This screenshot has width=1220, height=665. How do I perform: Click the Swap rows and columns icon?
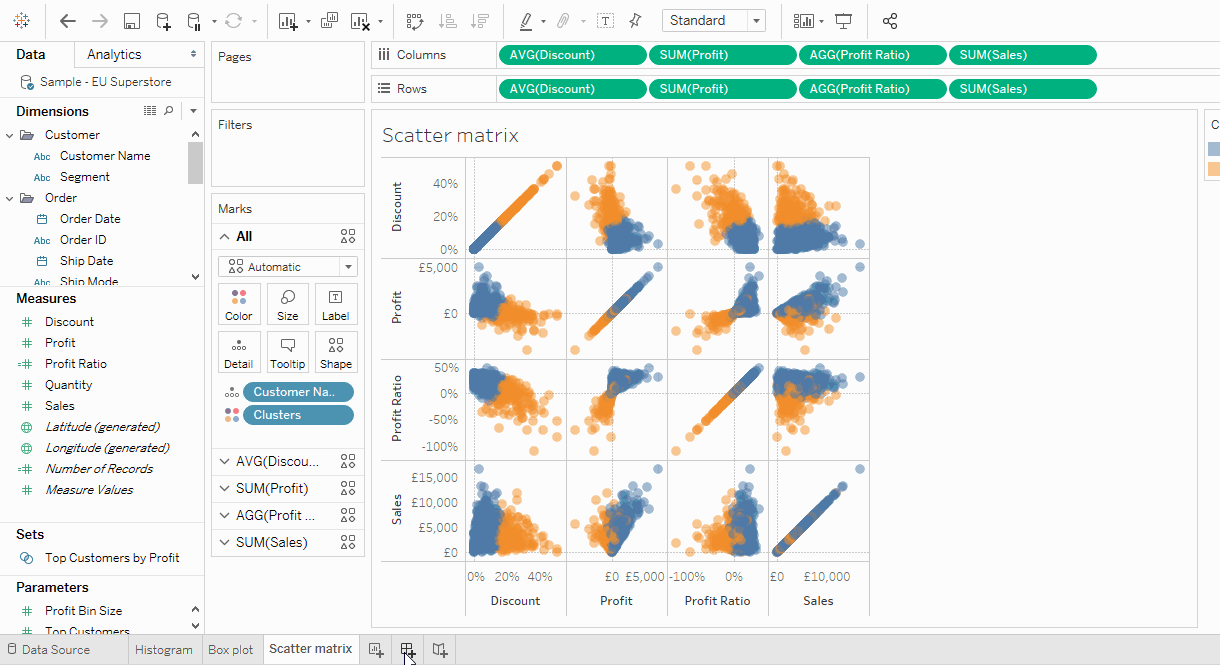click(x=415, y=21)
